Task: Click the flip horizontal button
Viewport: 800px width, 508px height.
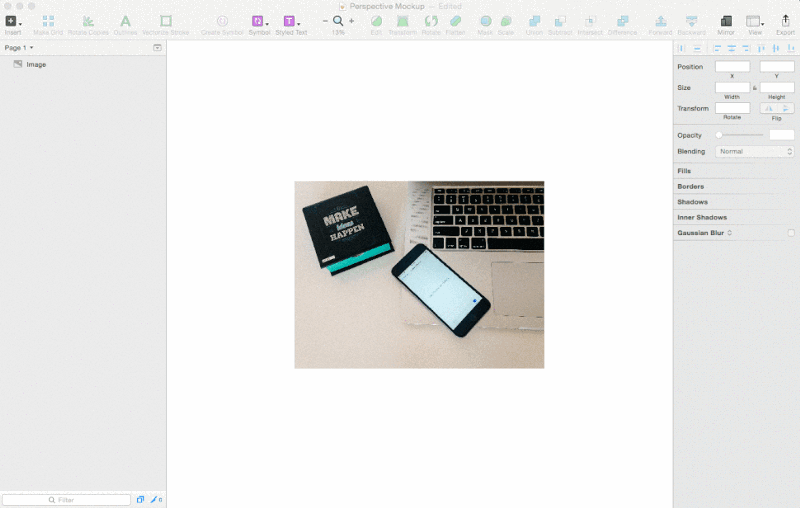Action: (x=769, y=108)
